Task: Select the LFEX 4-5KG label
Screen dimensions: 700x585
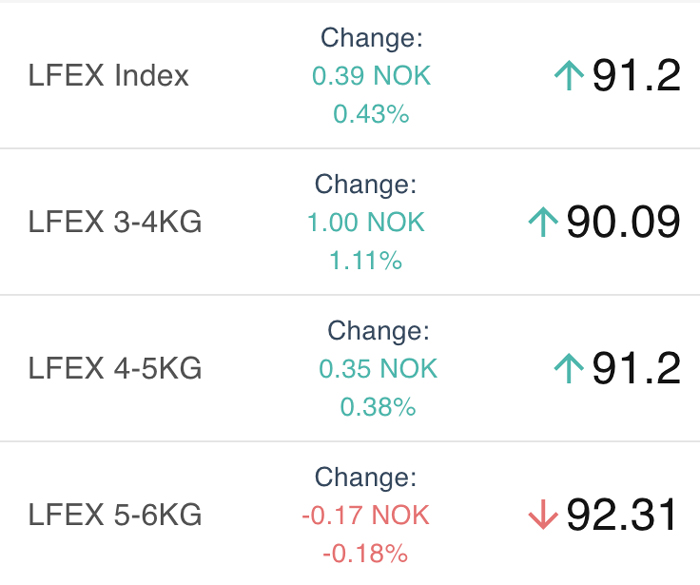Action: pyautogui.click(x=115, y=368)
